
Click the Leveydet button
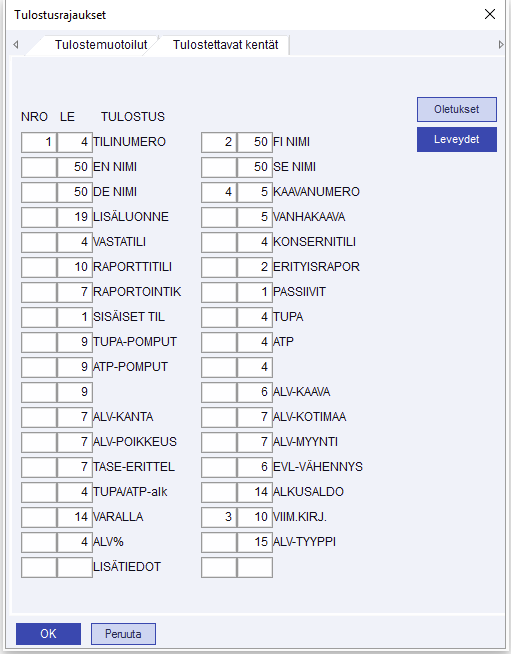click(457, 139)
